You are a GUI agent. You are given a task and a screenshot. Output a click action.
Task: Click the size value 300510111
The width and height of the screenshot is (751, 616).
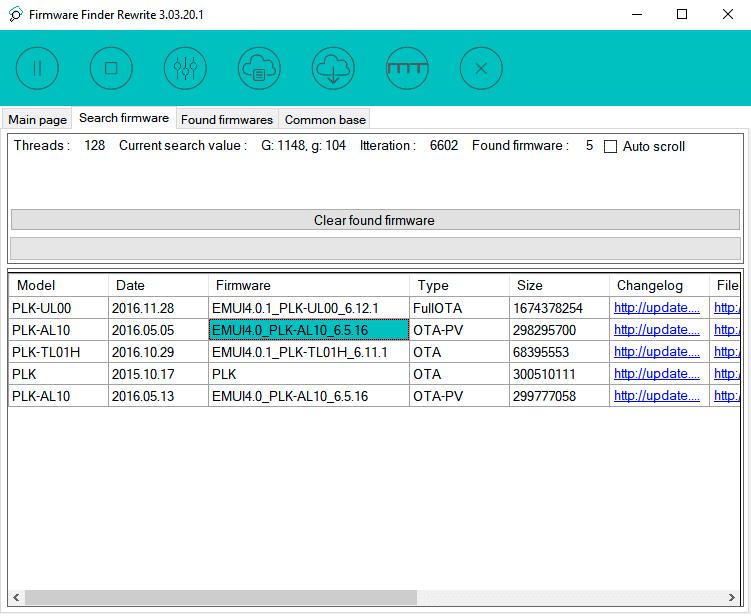click(x=560, y=374)
